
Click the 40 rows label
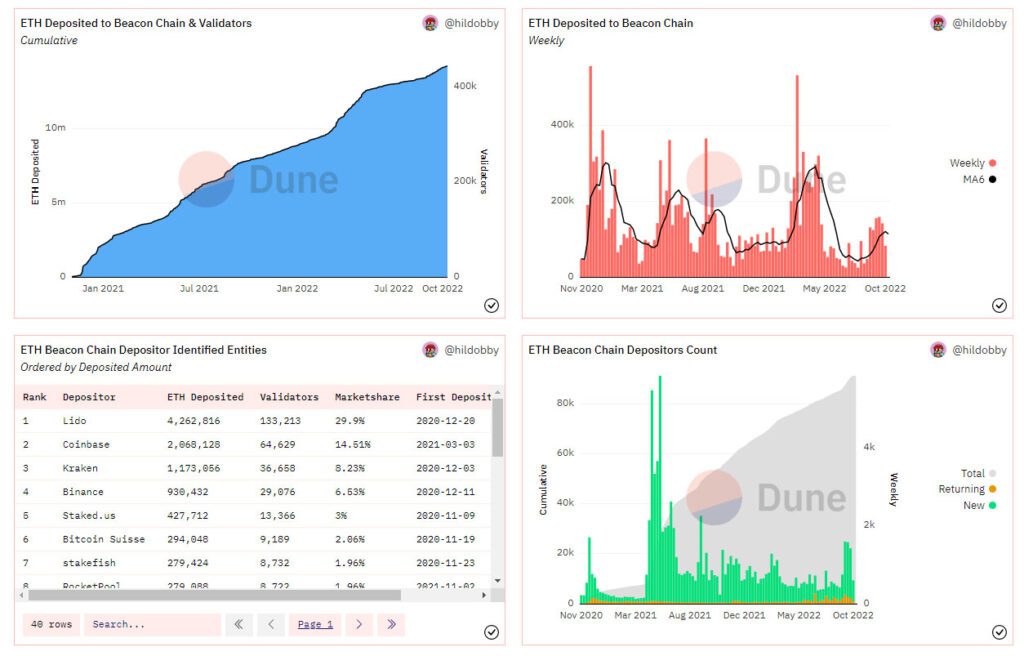(52, 625)
